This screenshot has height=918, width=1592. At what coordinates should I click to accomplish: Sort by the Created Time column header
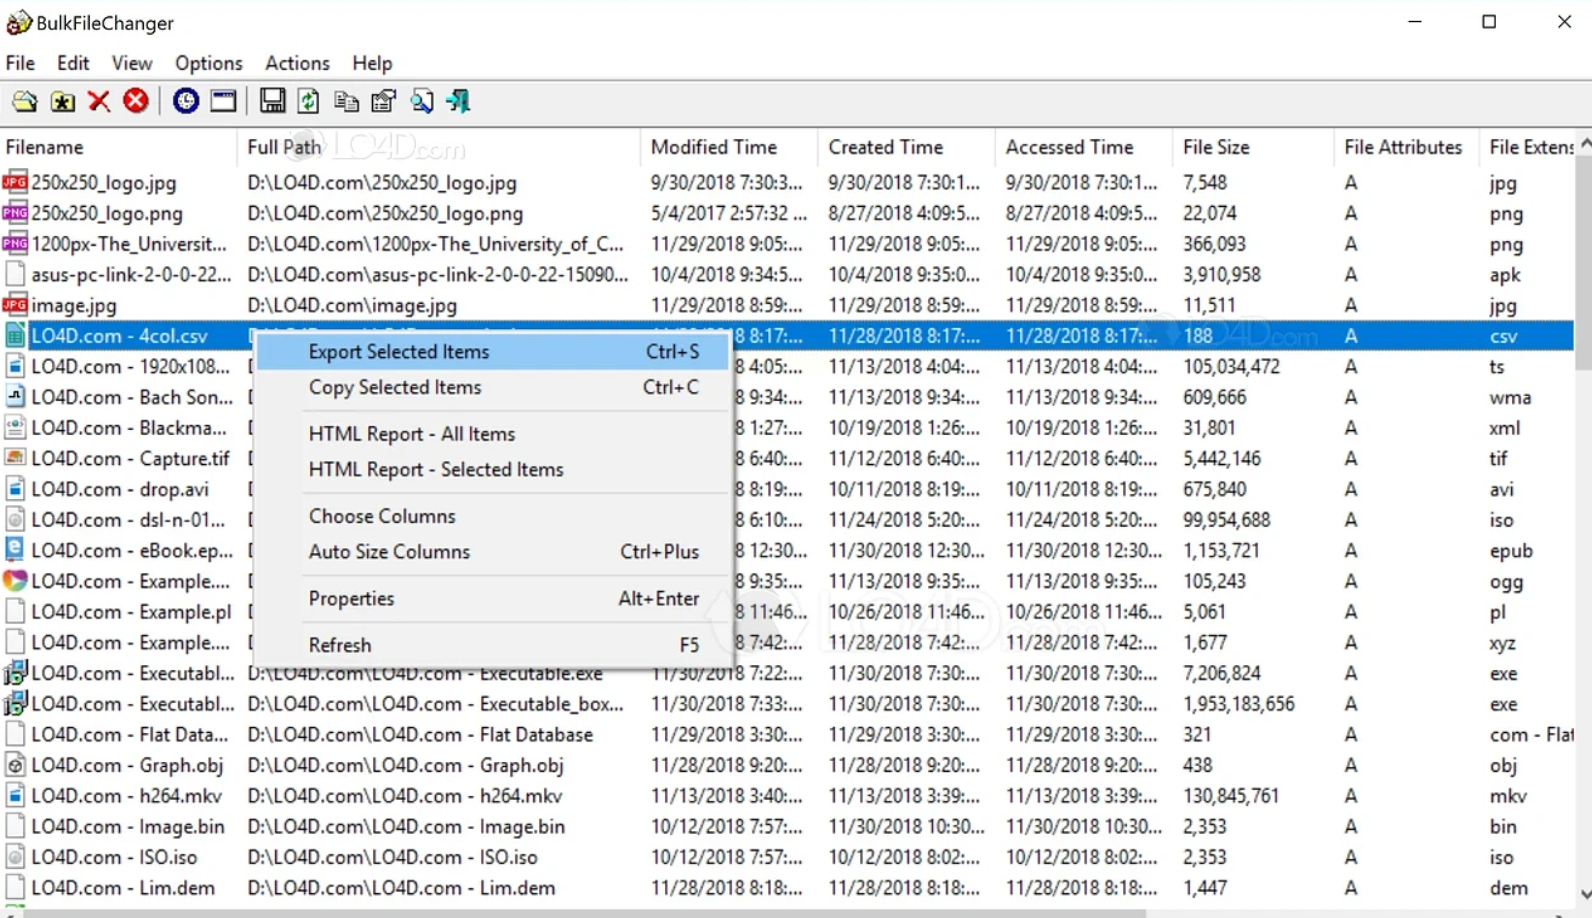click(x=906, y=147)
